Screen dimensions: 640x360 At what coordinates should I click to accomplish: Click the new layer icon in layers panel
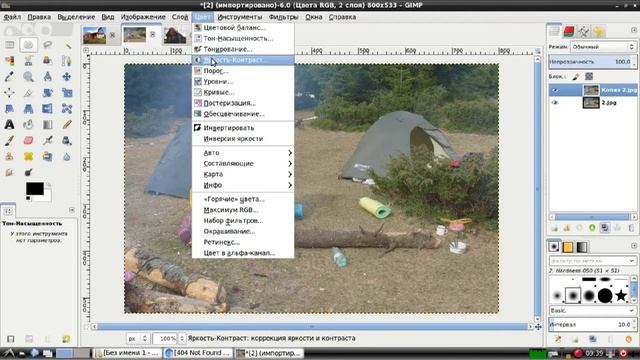[x=554, y=228]
